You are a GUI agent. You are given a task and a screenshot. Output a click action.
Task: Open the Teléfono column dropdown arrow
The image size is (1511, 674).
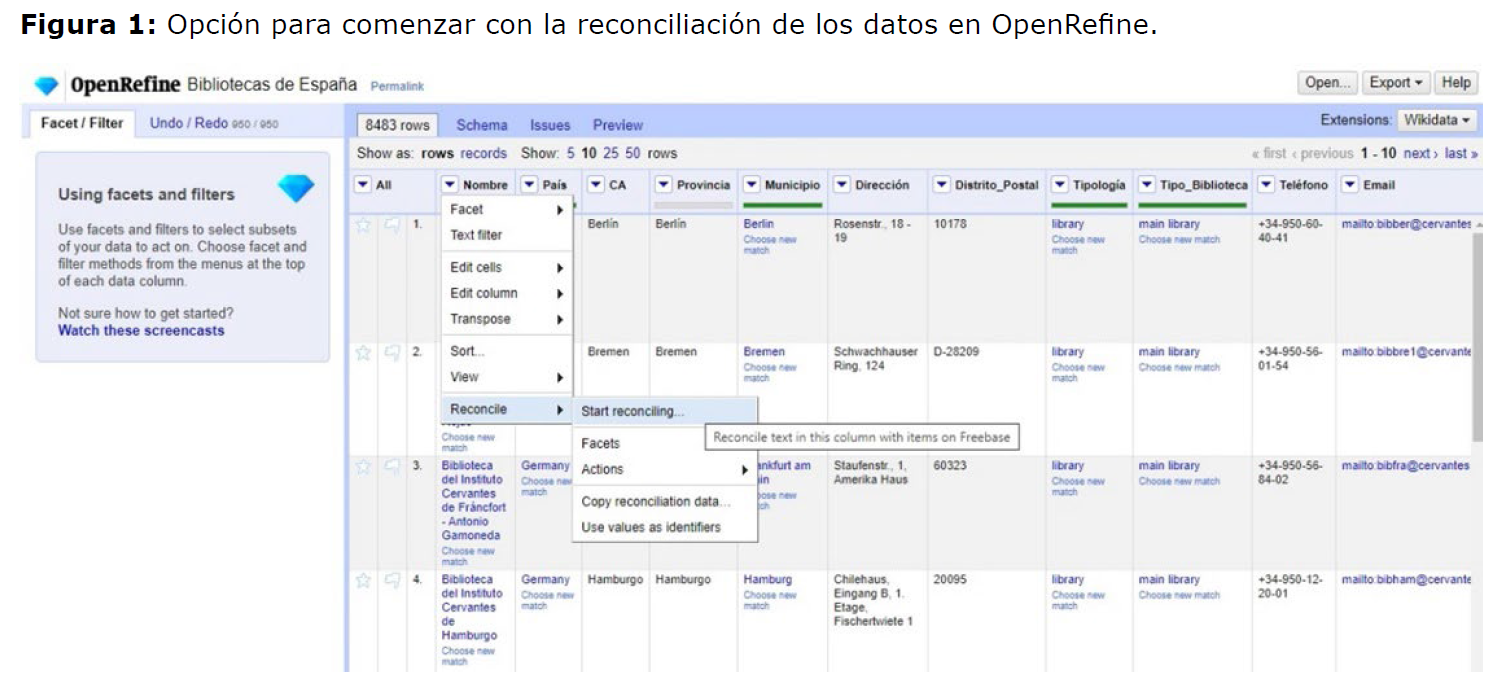[x=1267, y=185]
